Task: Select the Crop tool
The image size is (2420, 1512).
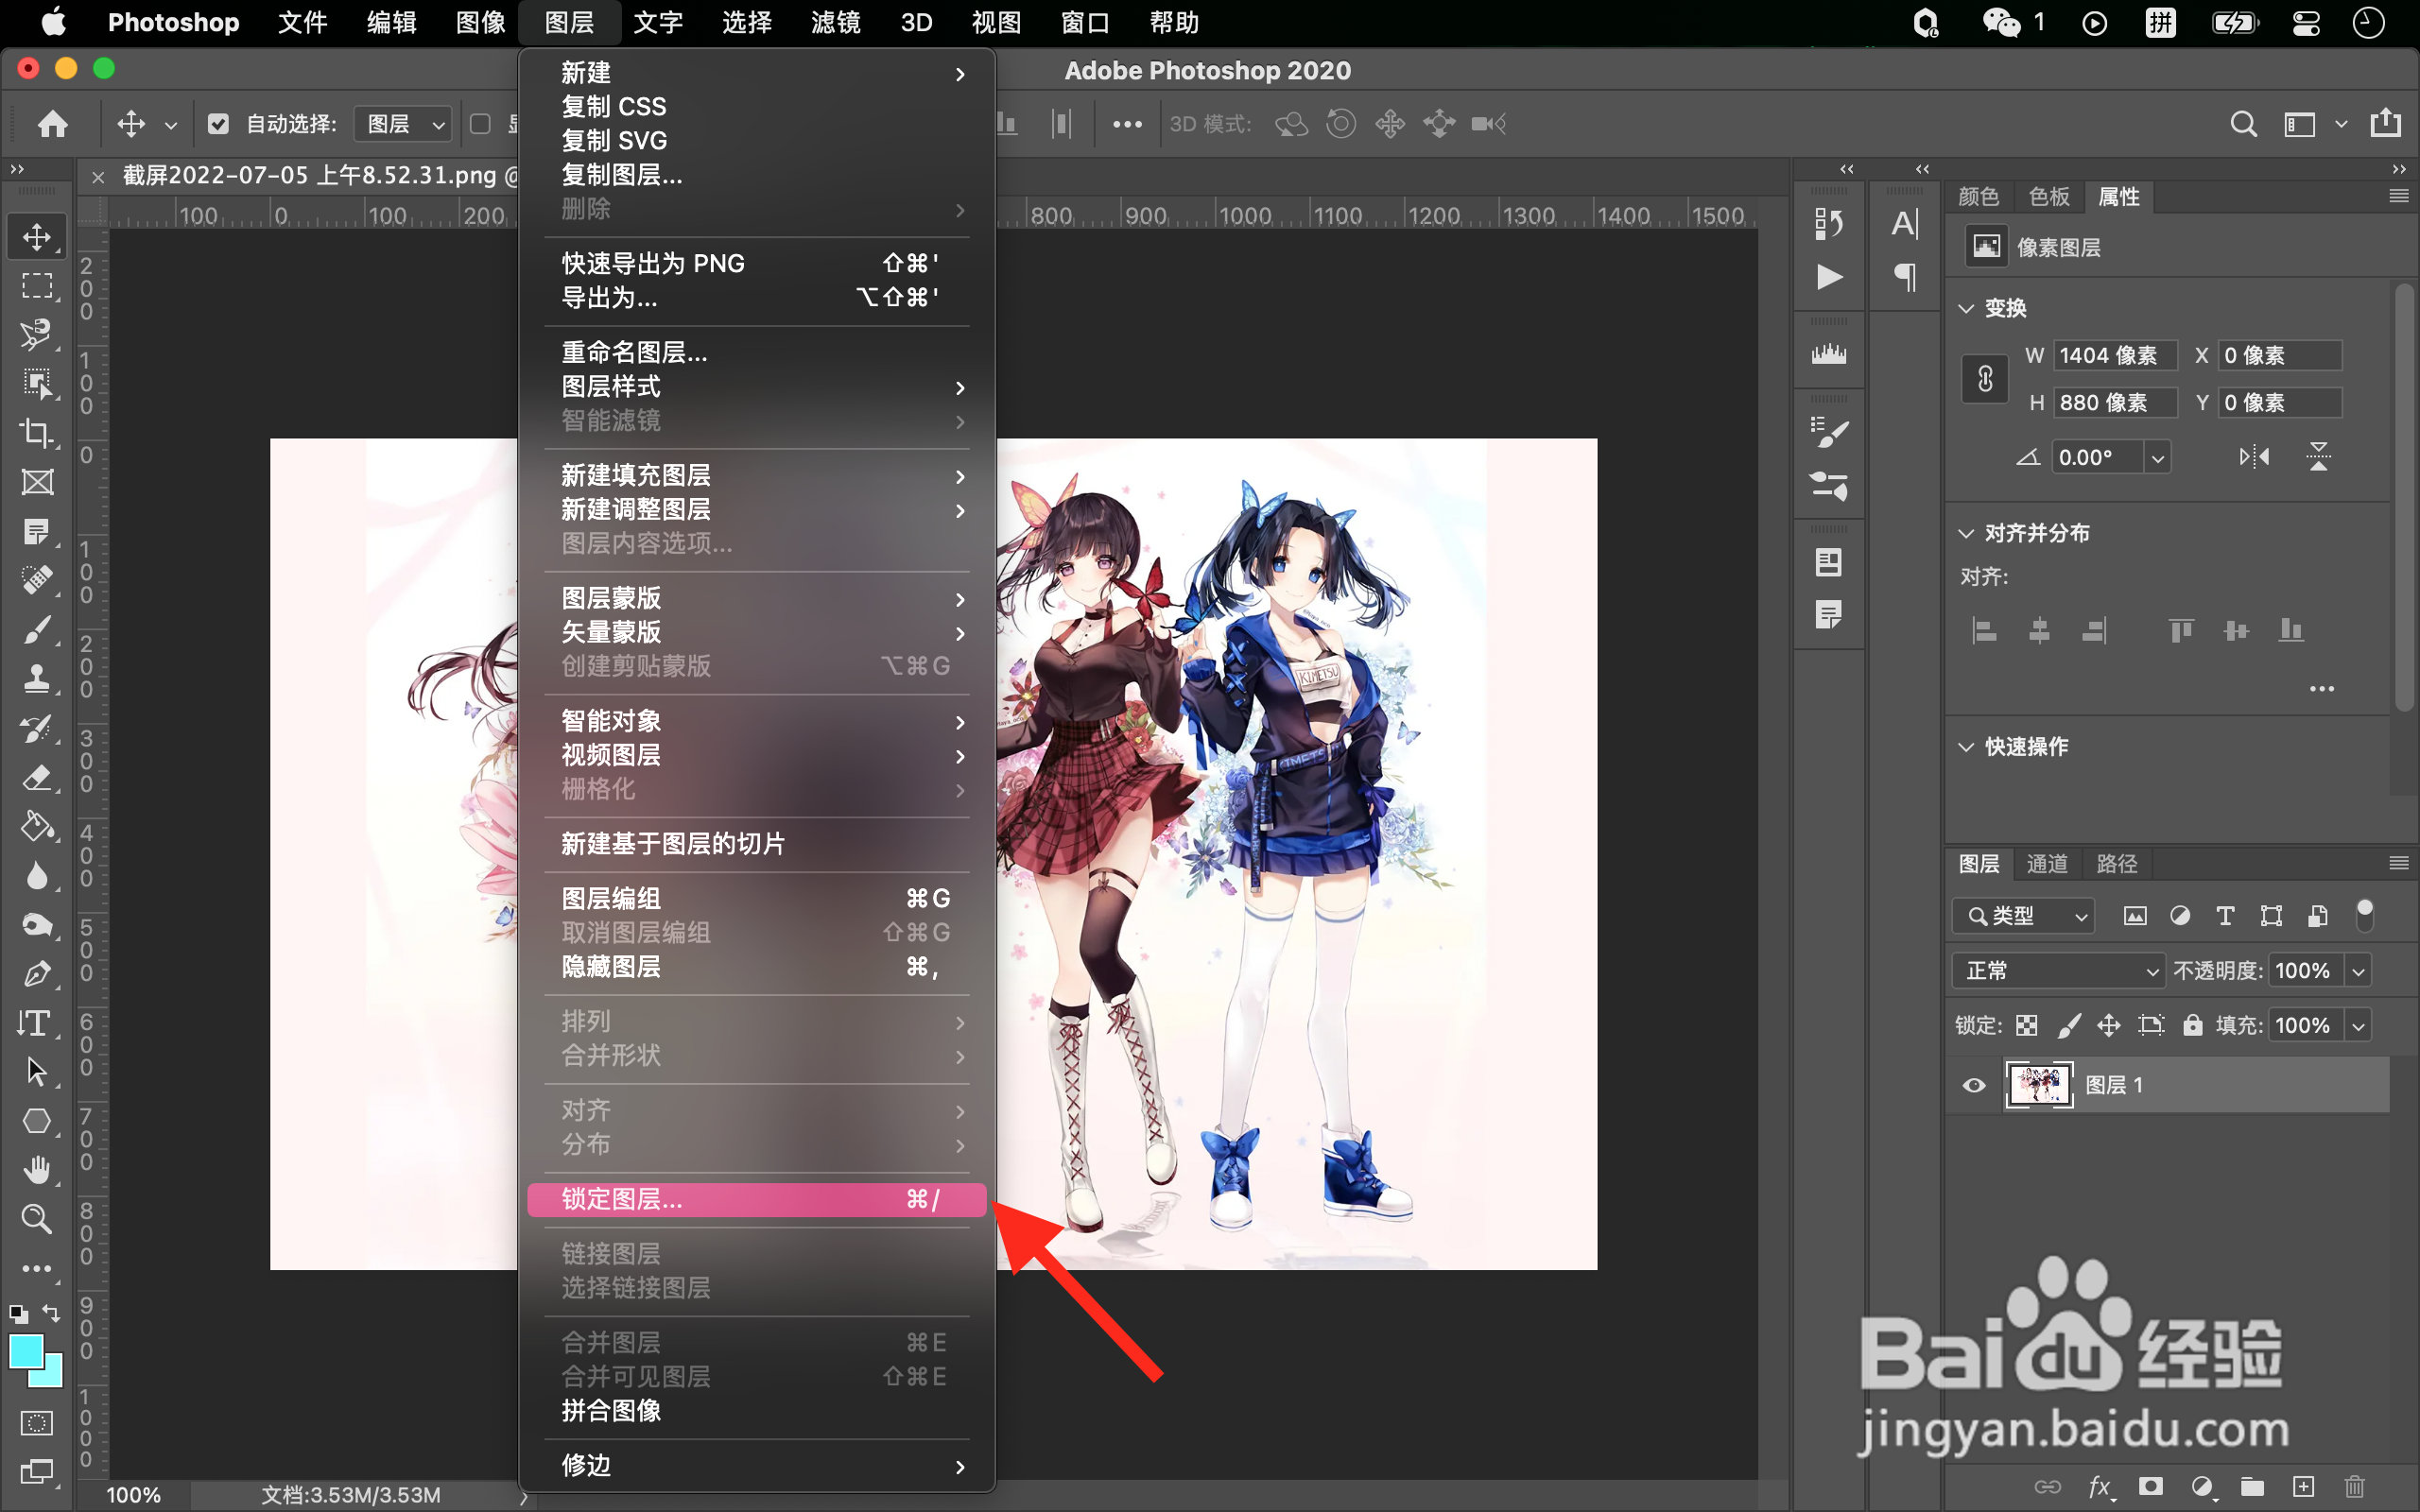Action: point(37,433)
